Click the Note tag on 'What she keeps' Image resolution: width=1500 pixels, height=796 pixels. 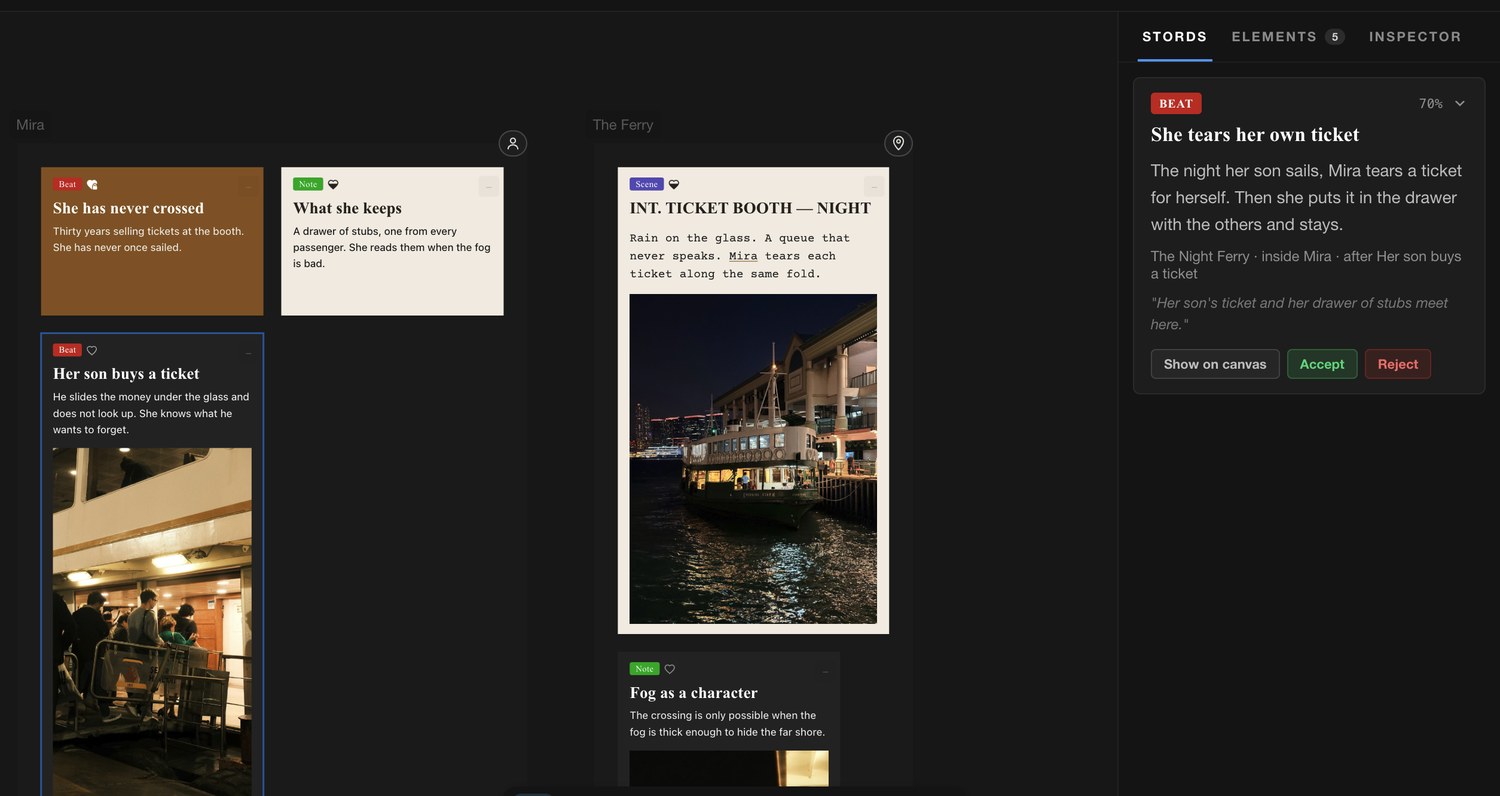[307, 184]
